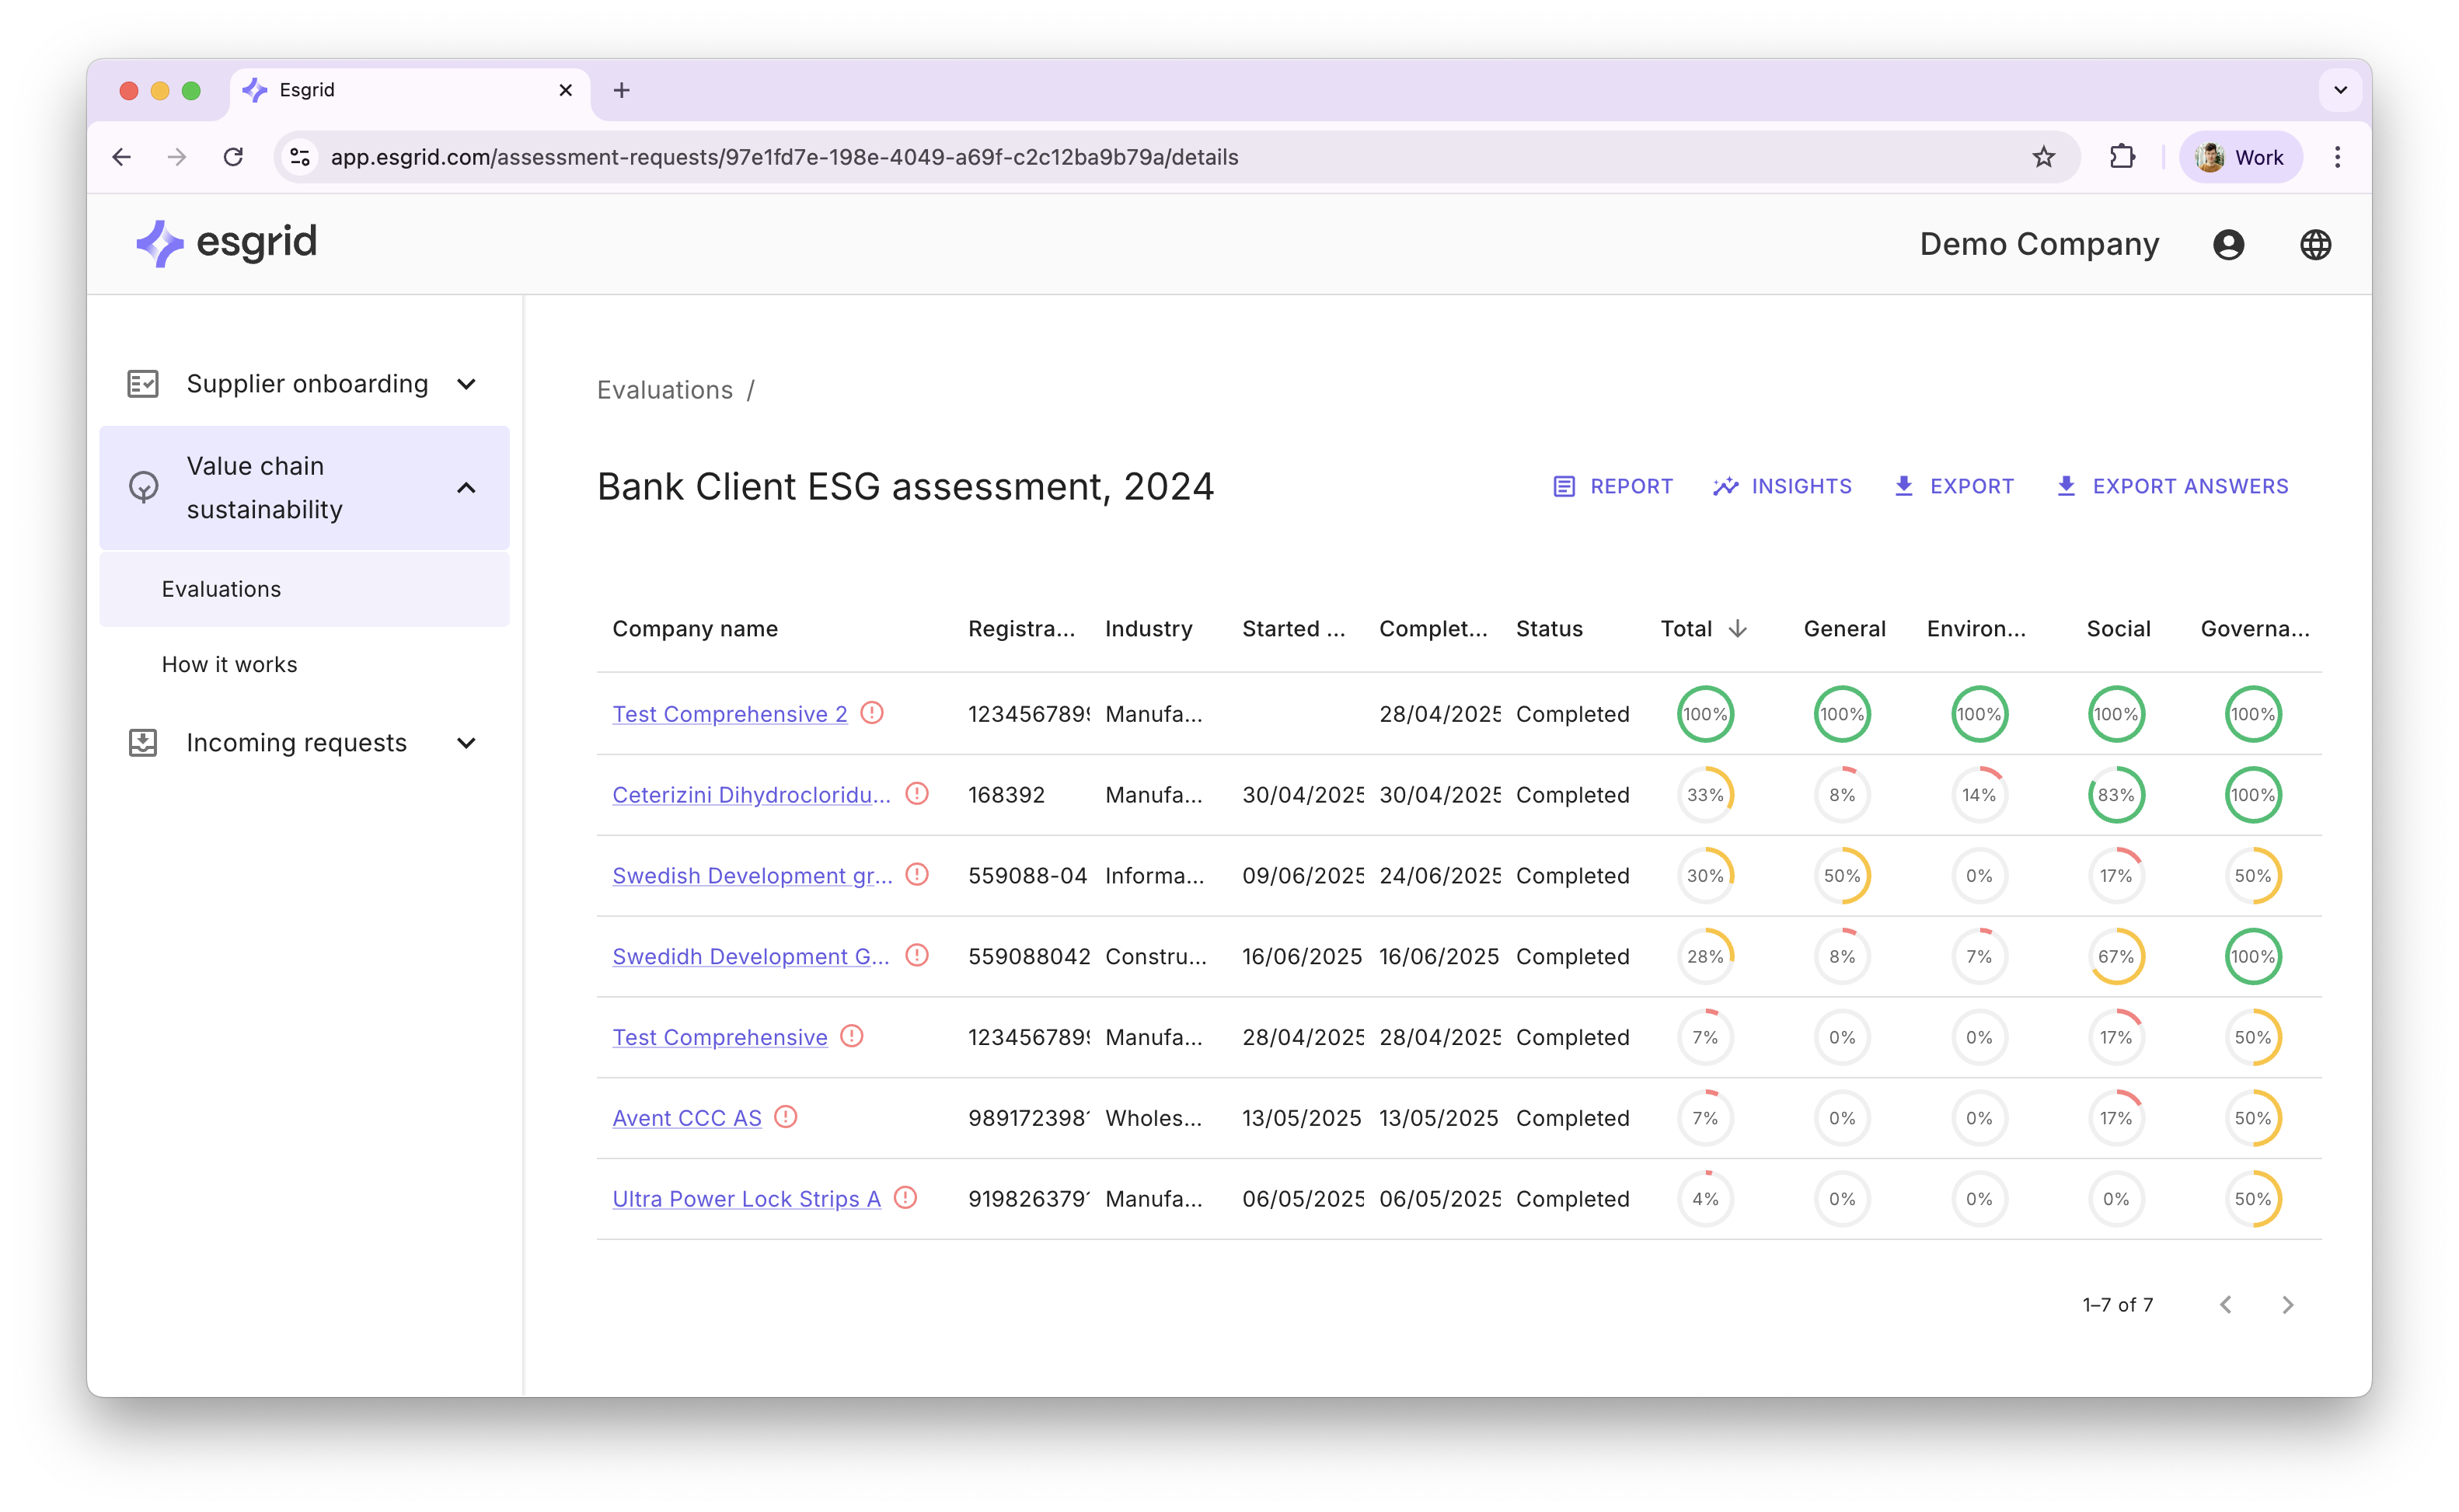
Task: Click the Value chain sustainability globe icon
Action: pos(143,488)
